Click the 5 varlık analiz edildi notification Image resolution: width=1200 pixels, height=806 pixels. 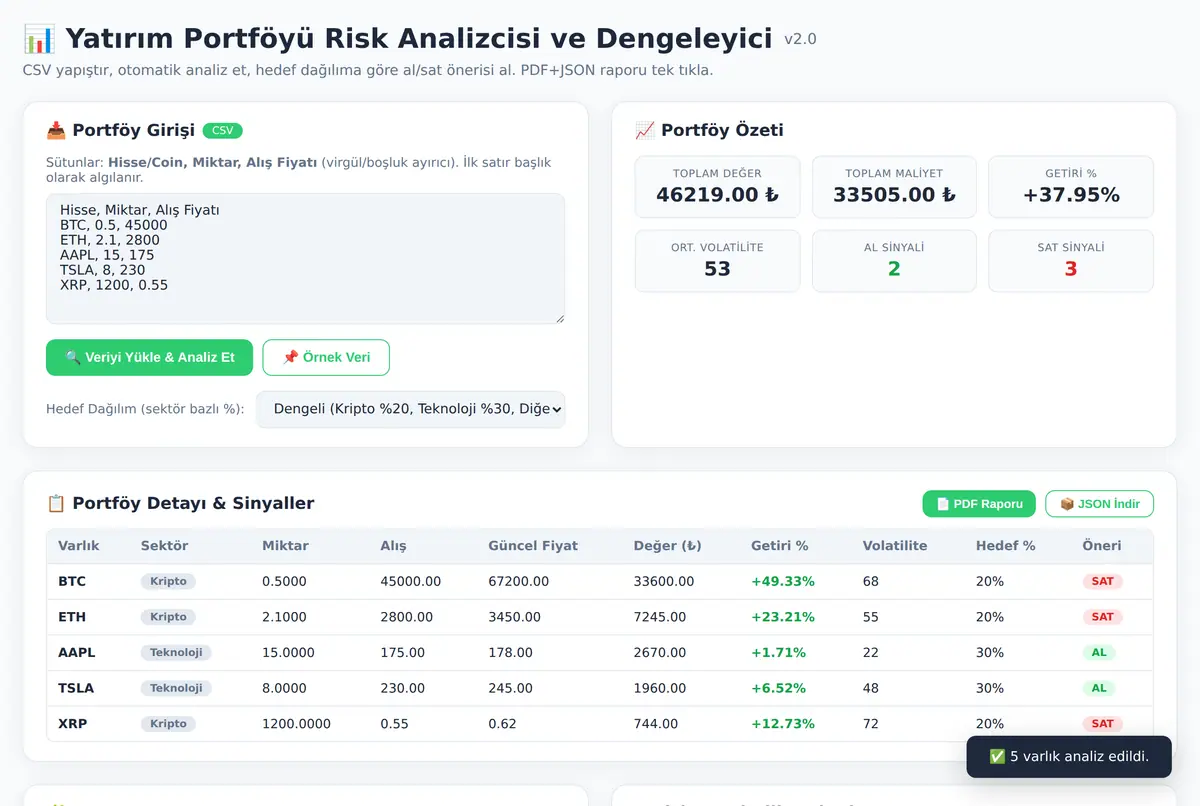1069,757
